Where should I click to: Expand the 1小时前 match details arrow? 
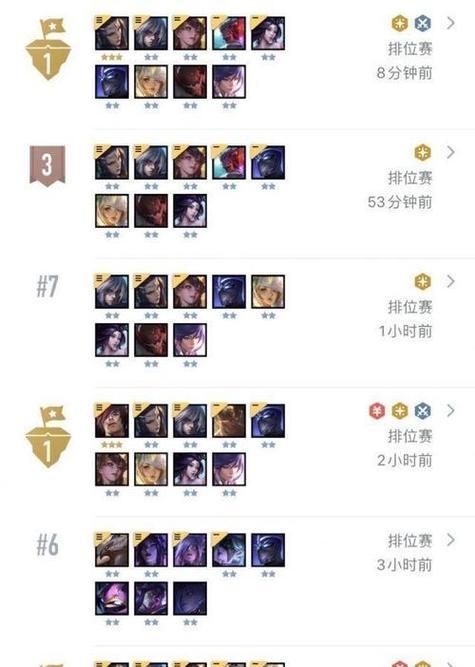[x=451, y=281]
